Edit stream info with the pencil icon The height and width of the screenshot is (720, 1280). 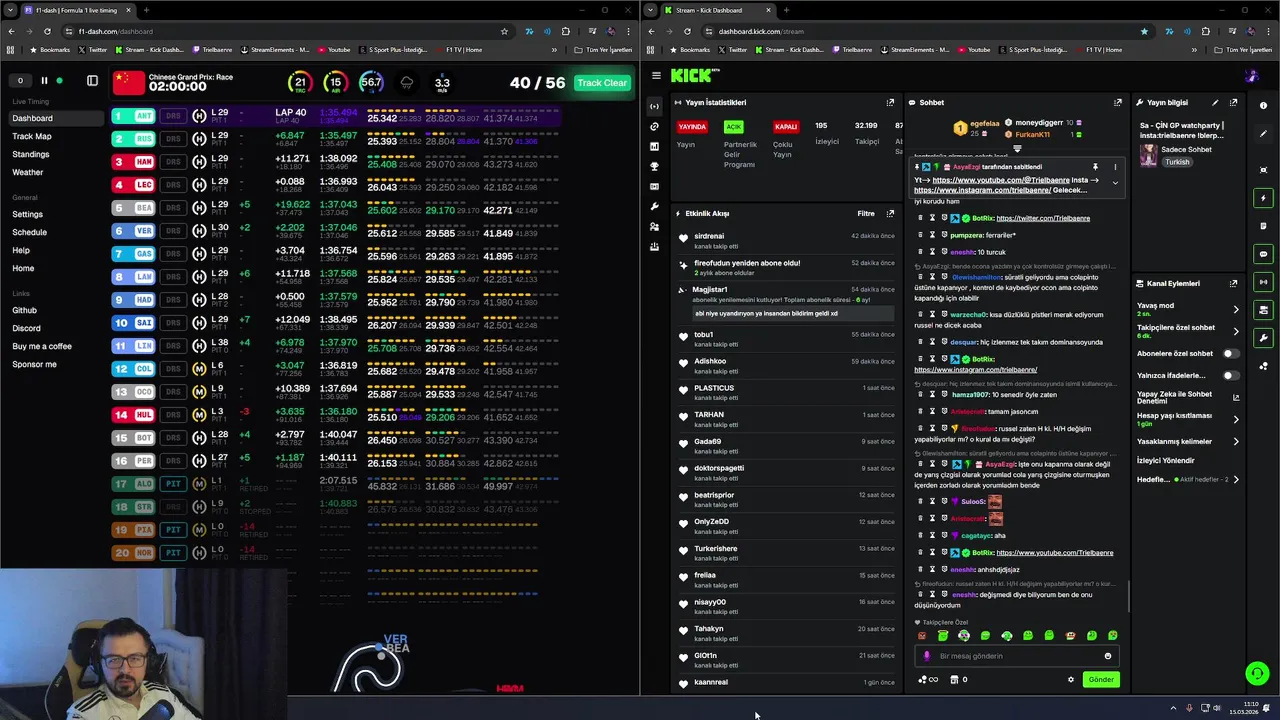click(1215, 102)
